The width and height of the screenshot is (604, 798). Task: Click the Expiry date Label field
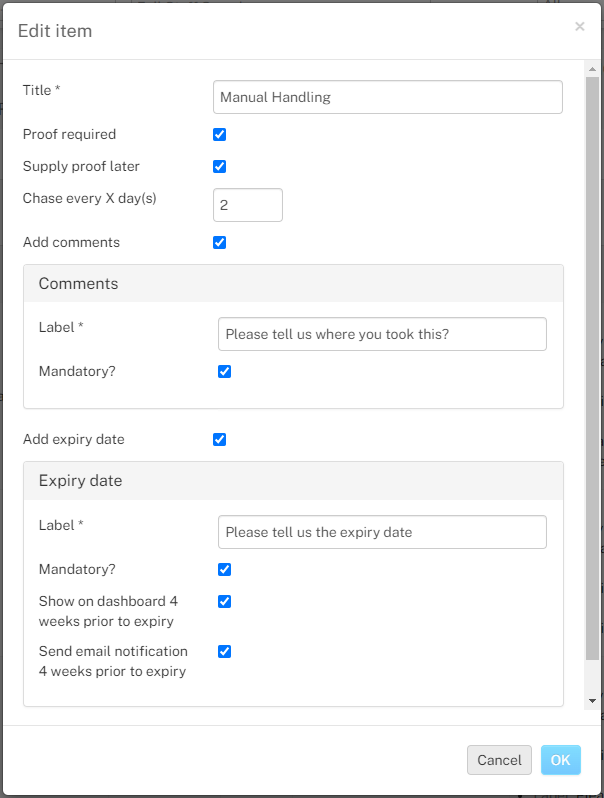click(382, 532)
